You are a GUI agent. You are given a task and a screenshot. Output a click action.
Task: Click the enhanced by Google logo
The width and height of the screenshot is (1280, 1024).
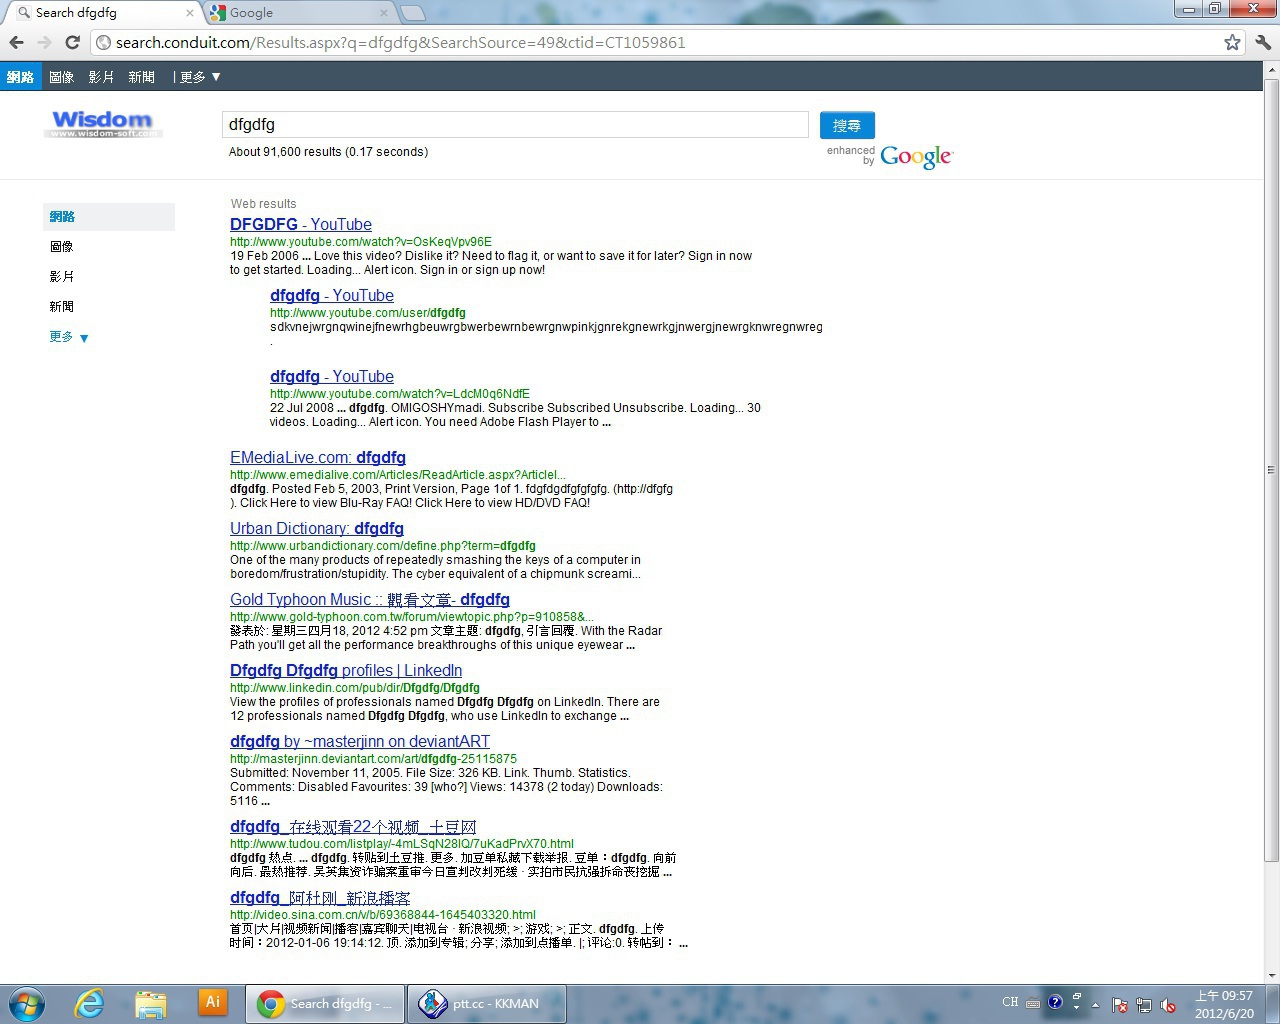(890, 156)
